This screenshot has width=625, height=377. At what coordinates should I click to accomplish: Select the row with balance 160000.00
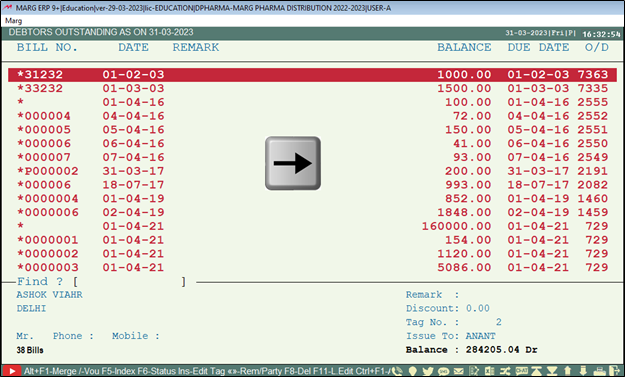[312, 226]
